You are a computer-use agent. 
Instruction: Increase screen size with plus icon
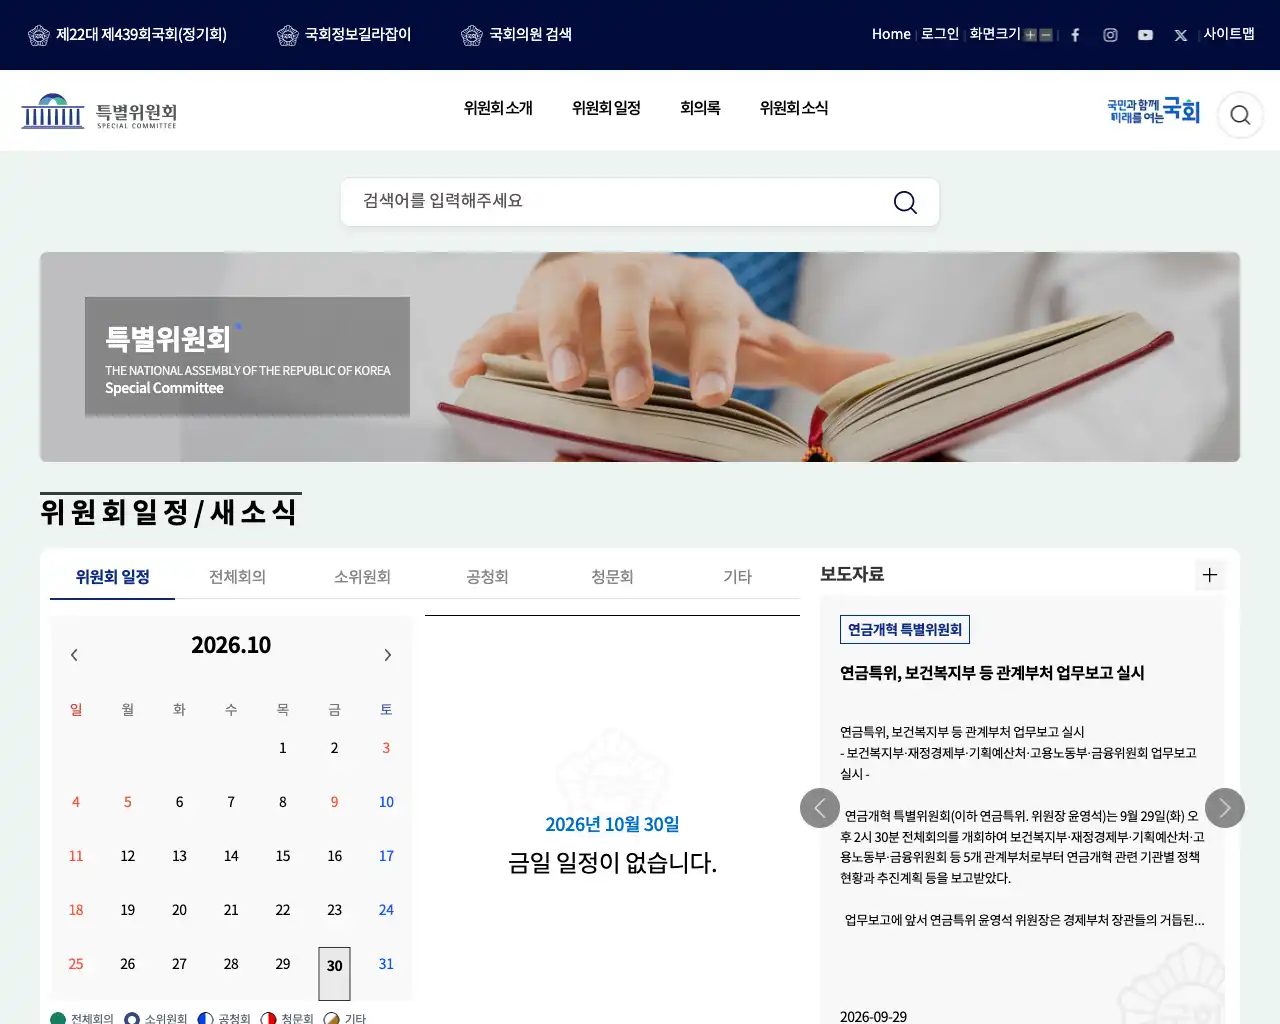pyautogui.click(x=1030, y=35)
